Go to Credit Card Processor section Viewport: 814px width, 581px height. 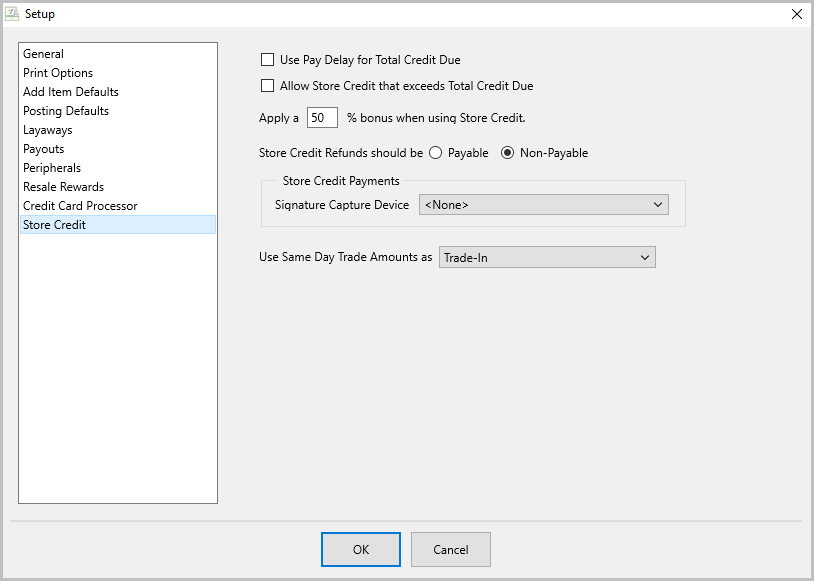(118, 206)
